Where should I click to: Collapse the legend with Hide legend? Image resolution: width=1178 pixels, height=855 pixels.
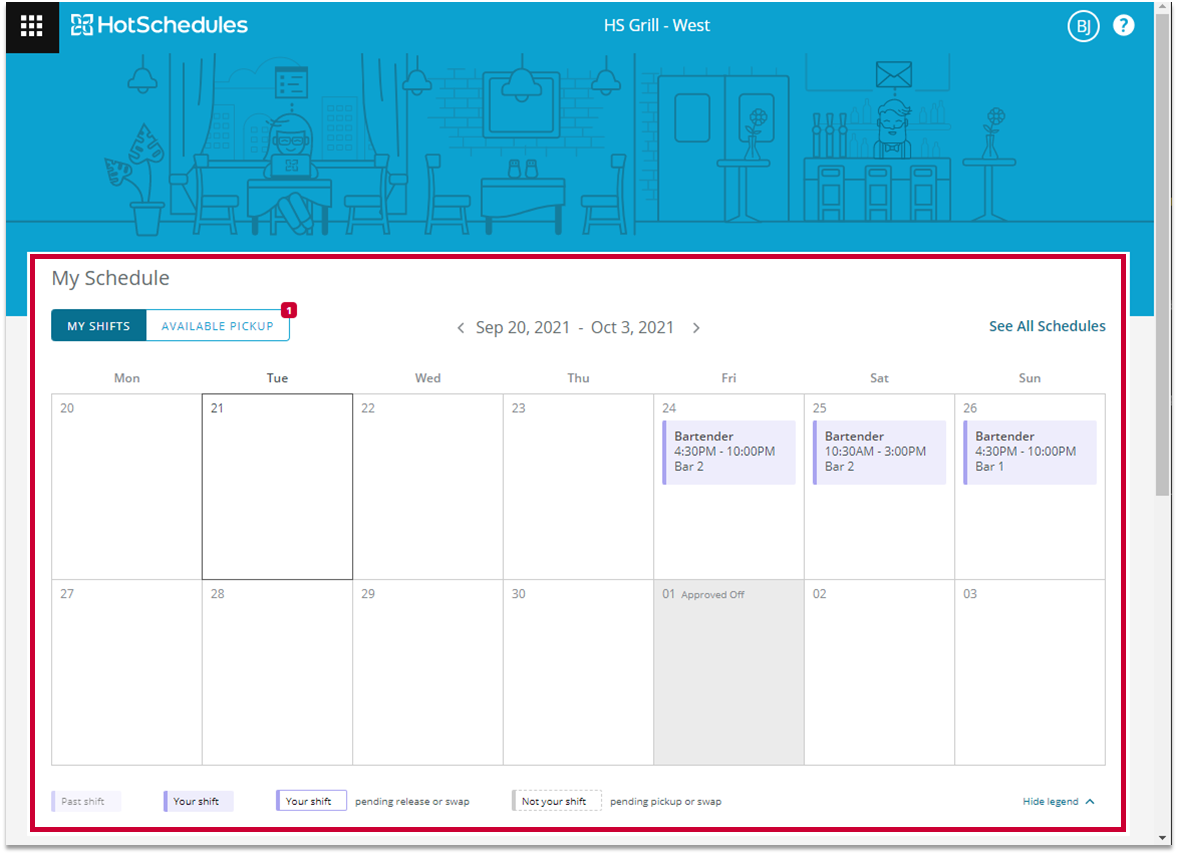click(1058, 802)
